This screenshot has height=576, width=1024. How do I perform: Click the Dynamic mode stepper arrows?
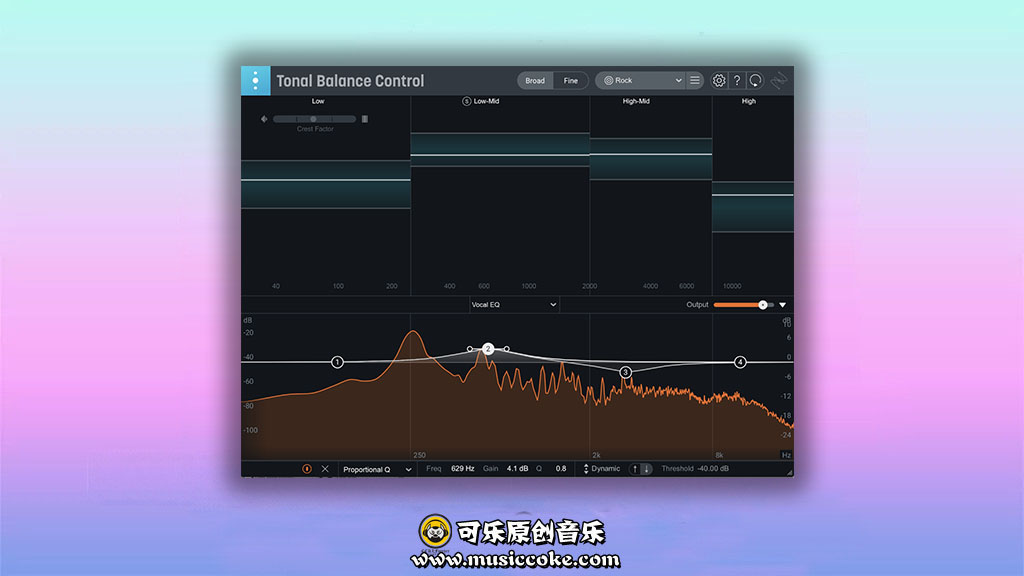[586, 469]
